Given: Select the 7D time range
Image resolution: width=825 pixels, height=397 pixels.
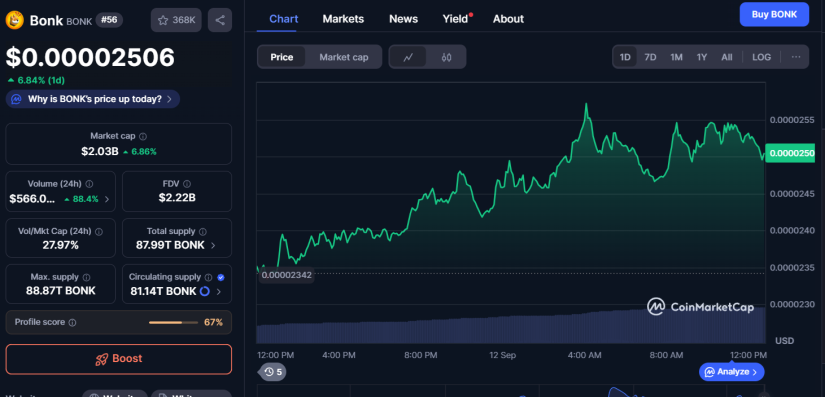Looking at the screenshot, I should [x=650, y=57].
